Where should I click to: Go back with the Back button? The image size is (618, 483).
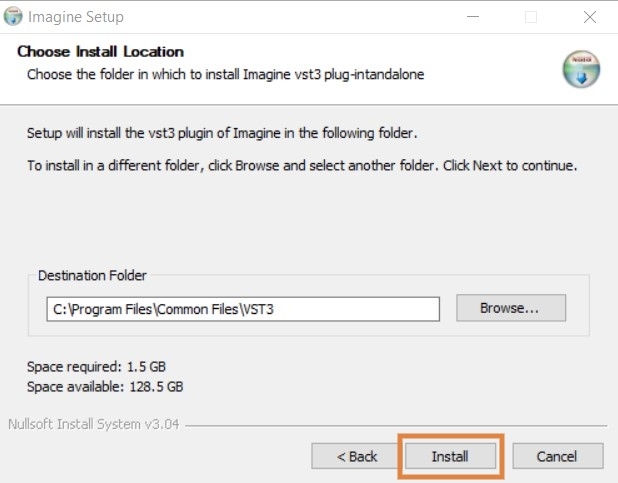click(356, 456)
